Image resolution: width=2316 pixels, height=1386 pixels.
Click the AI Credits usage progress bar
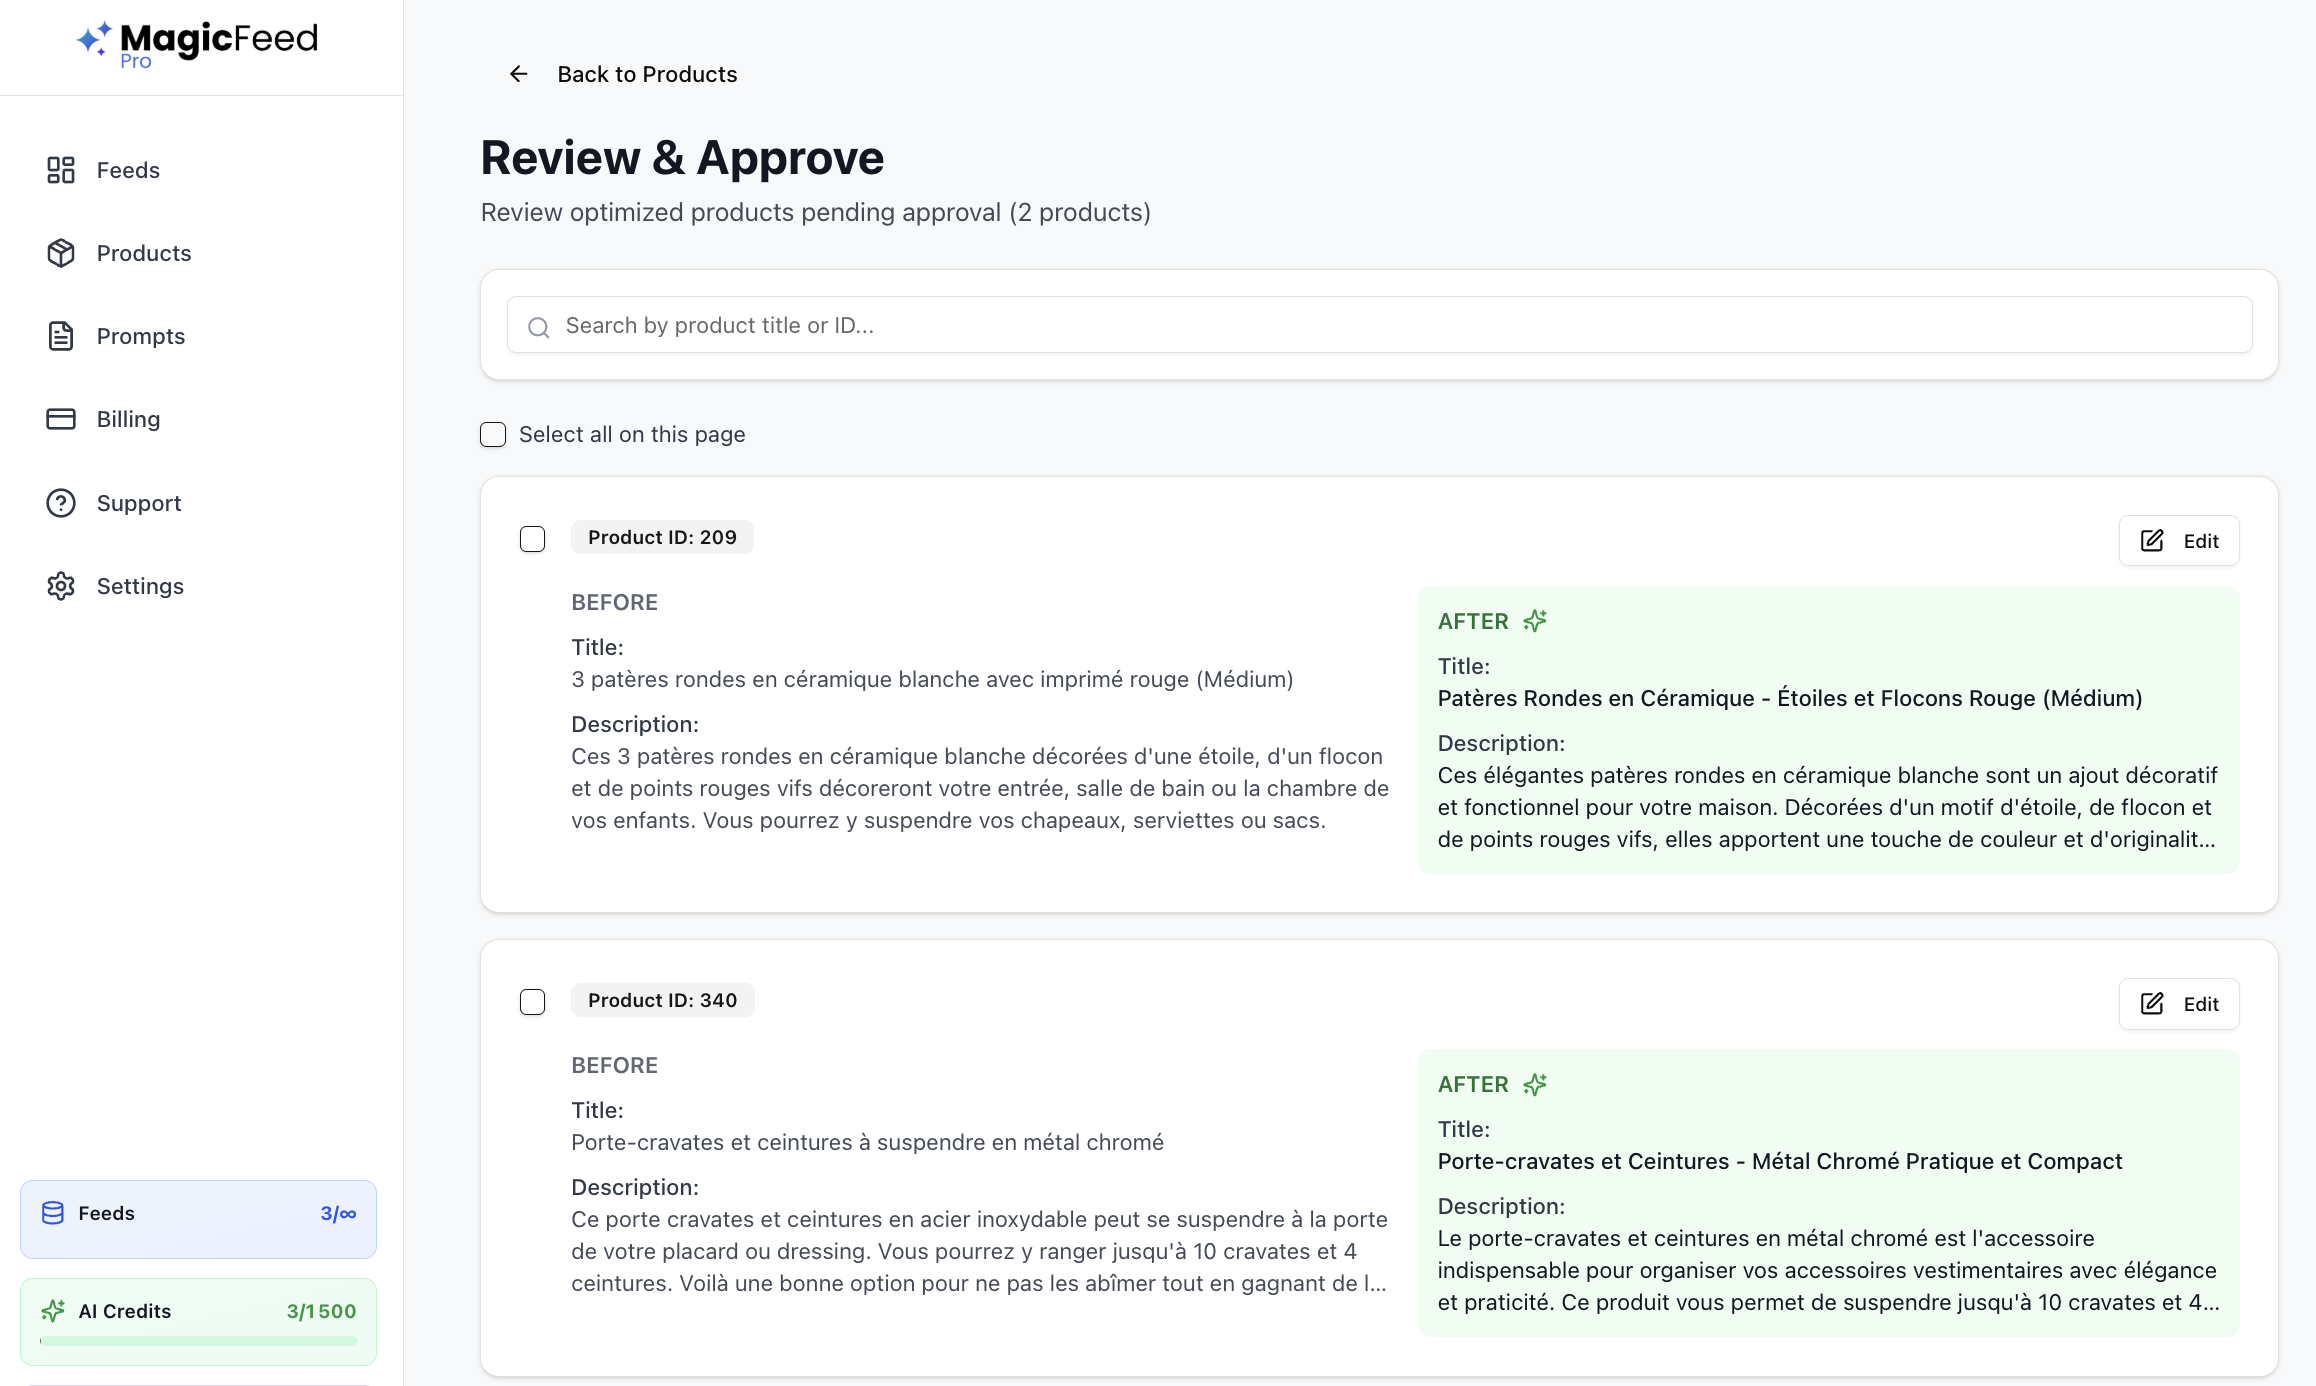(198, 1341)
